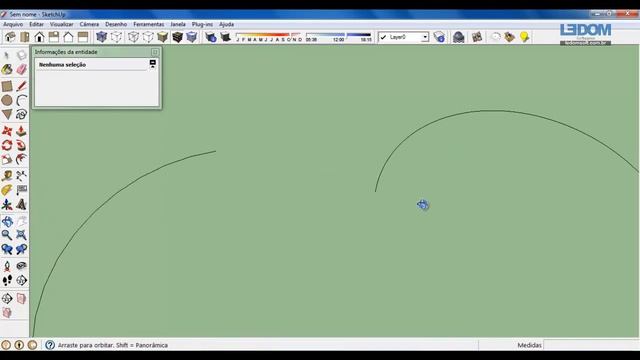Image resolution: width=640 pixels, height=360 pixels.
Task: Choose the Pan hand tool
Action: click(21, 221)
